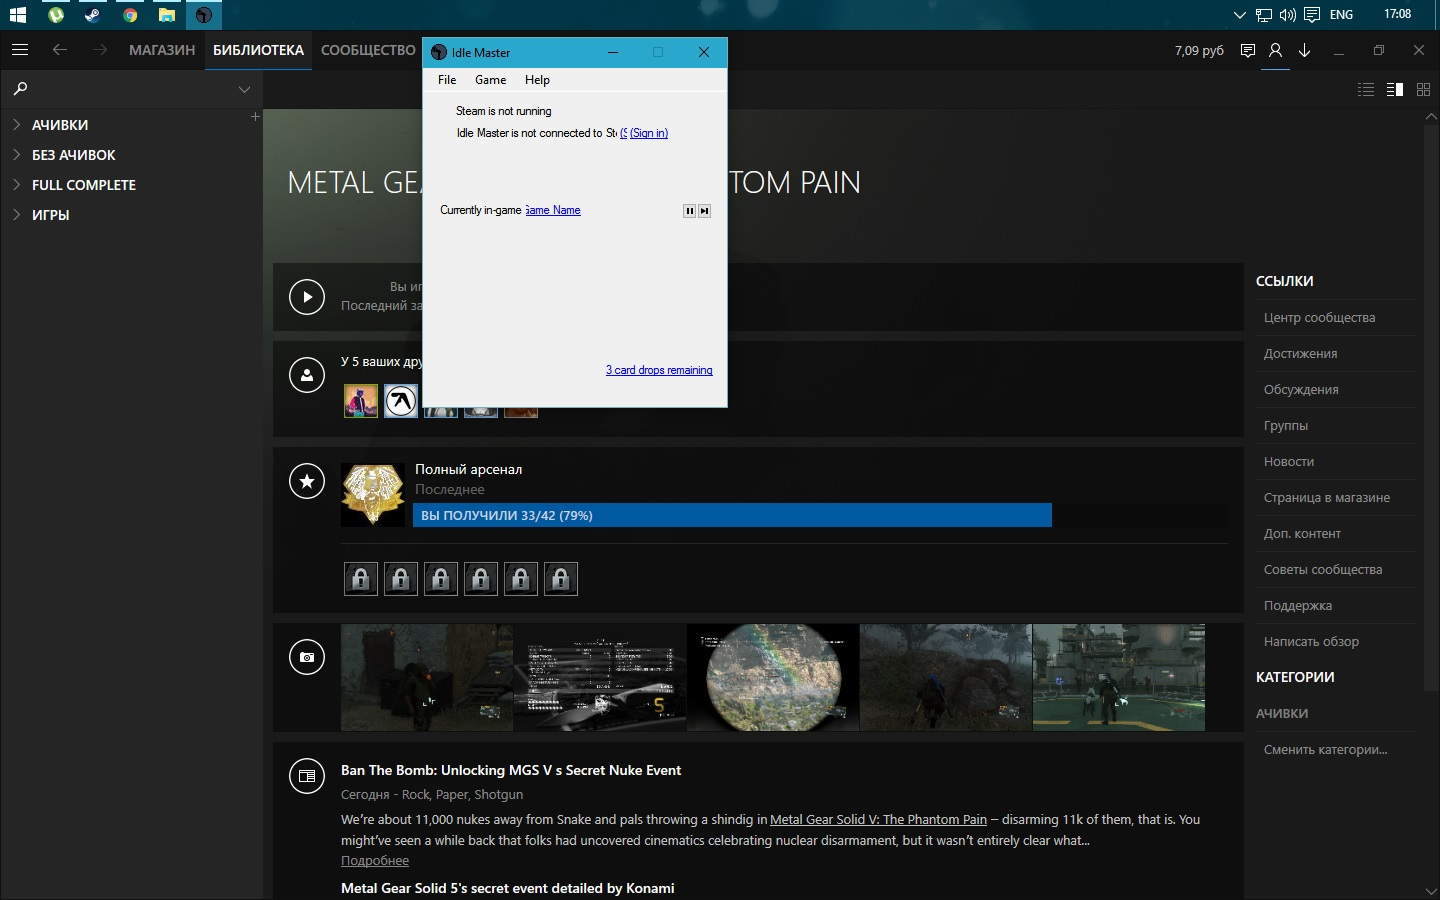Skip to next game in Idle Master

tap(705, 211)
